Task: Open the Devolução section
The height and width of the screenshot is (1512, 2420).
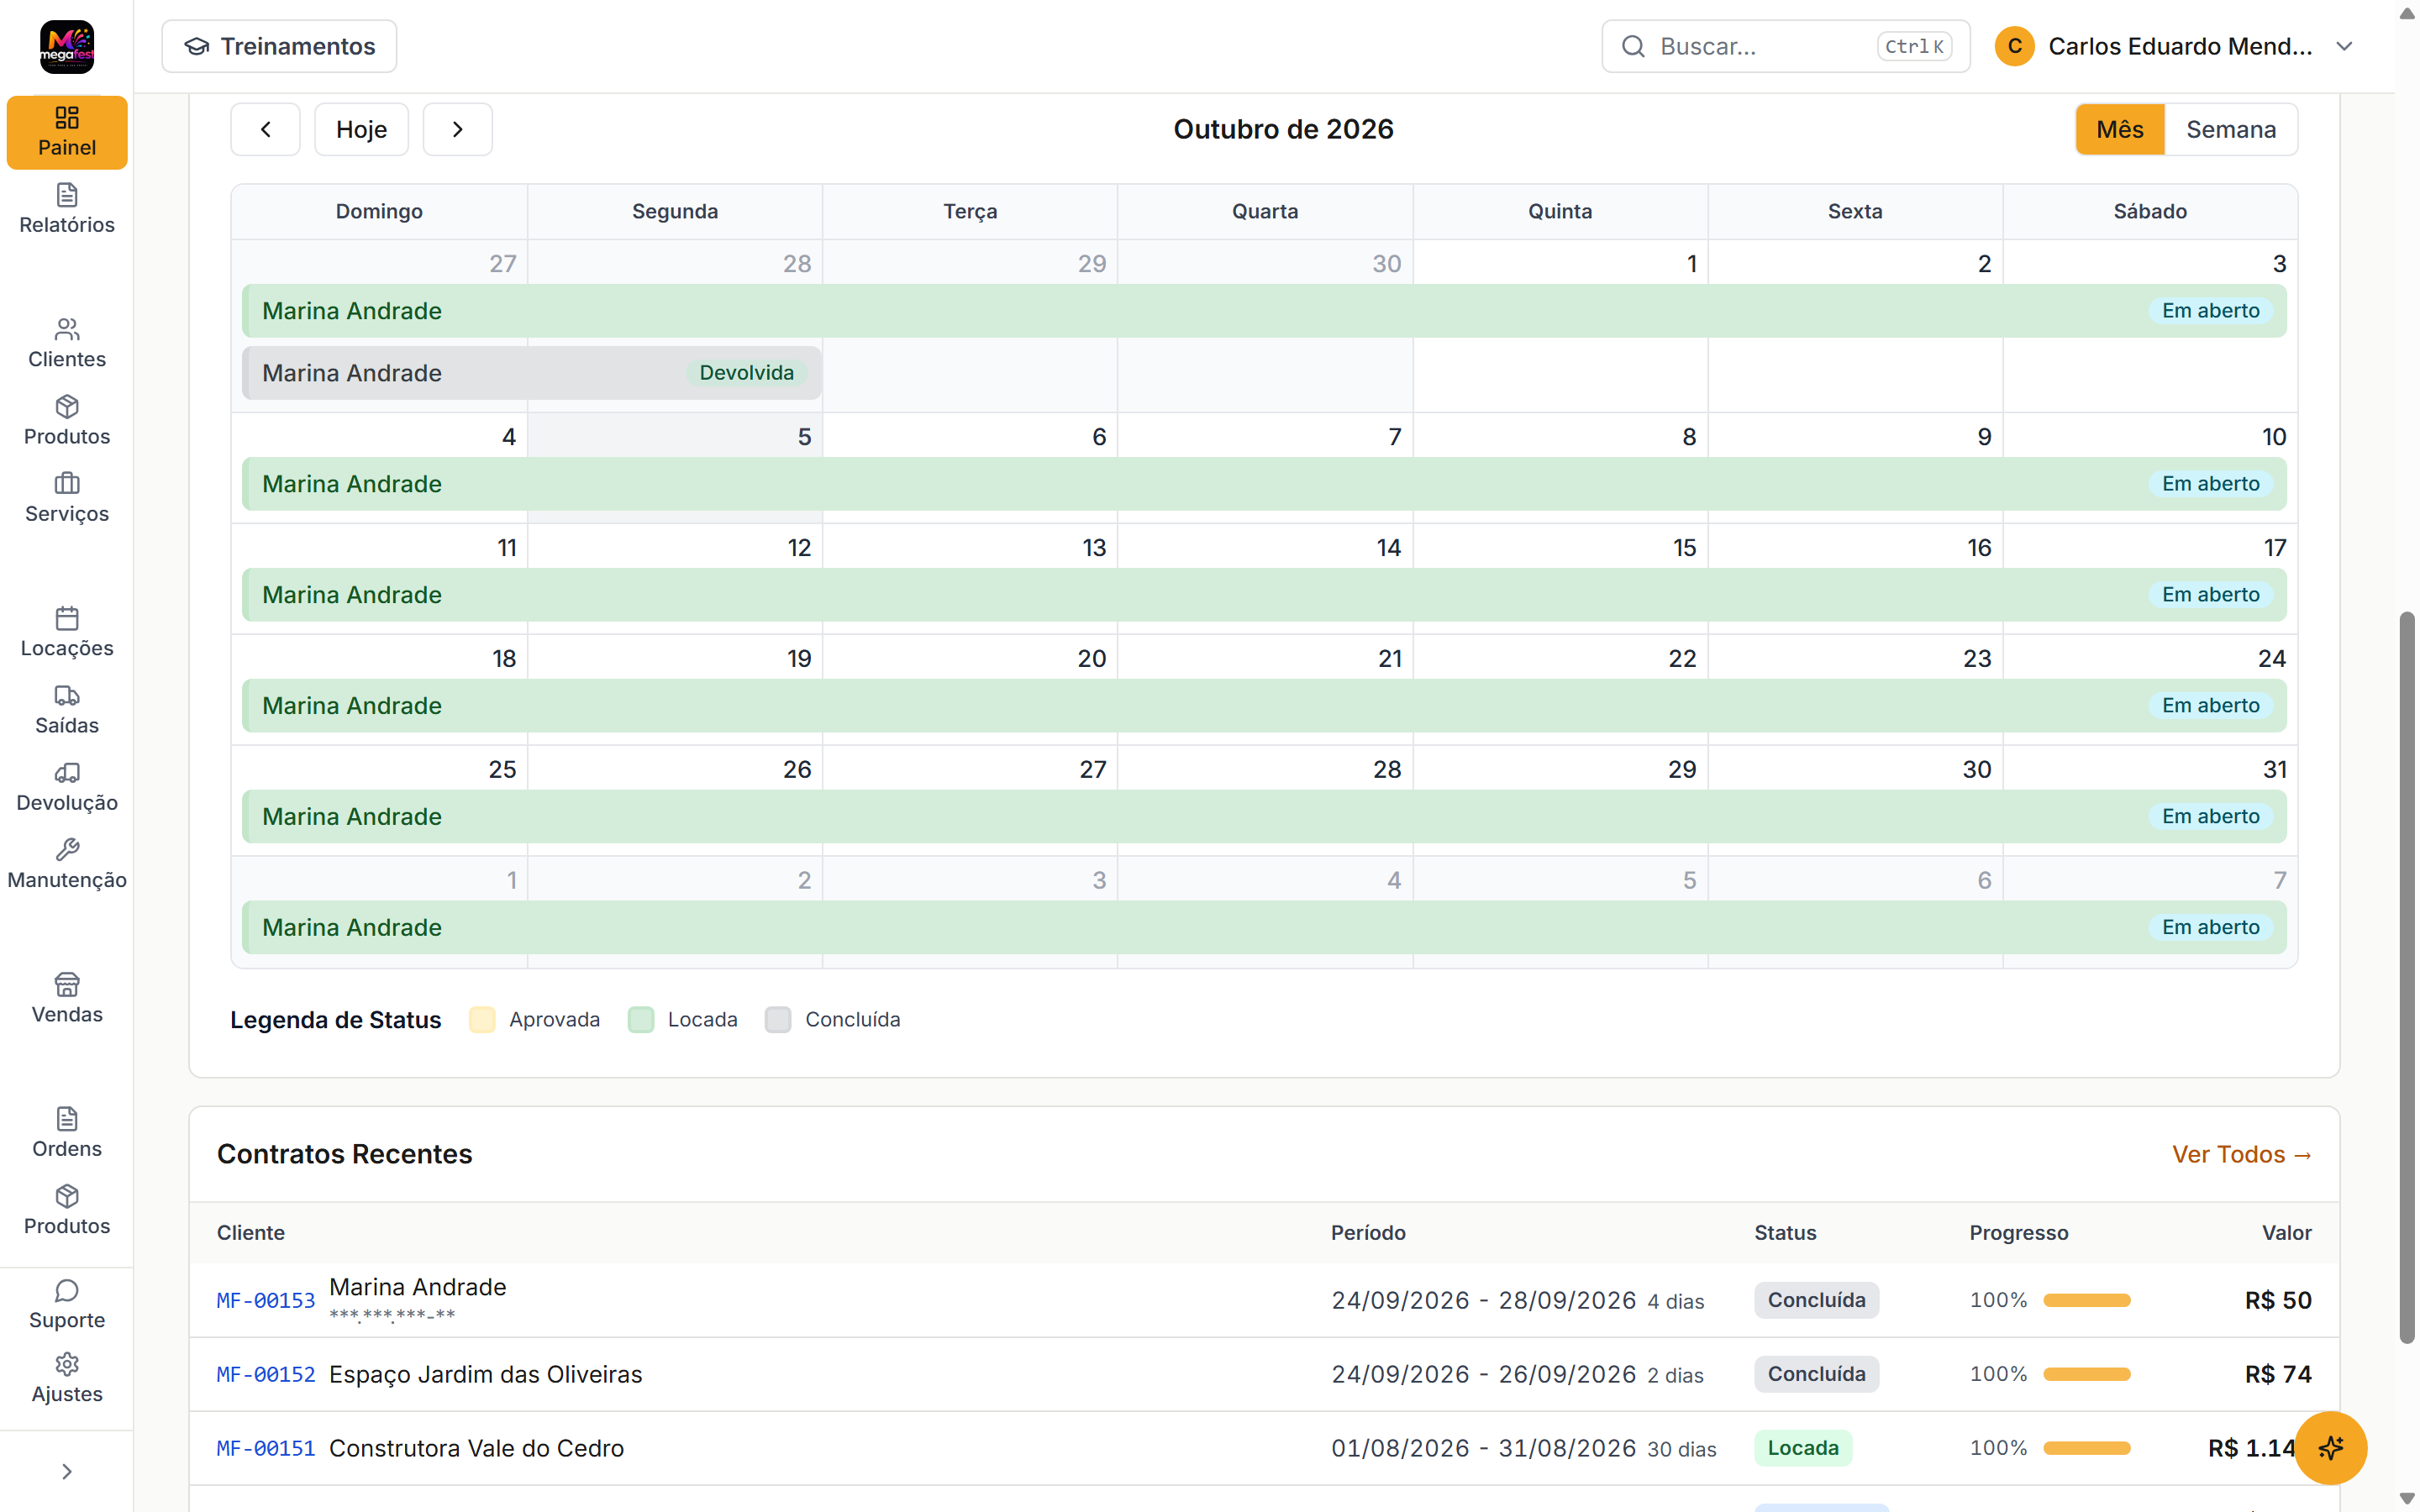Action: (67, 787)
